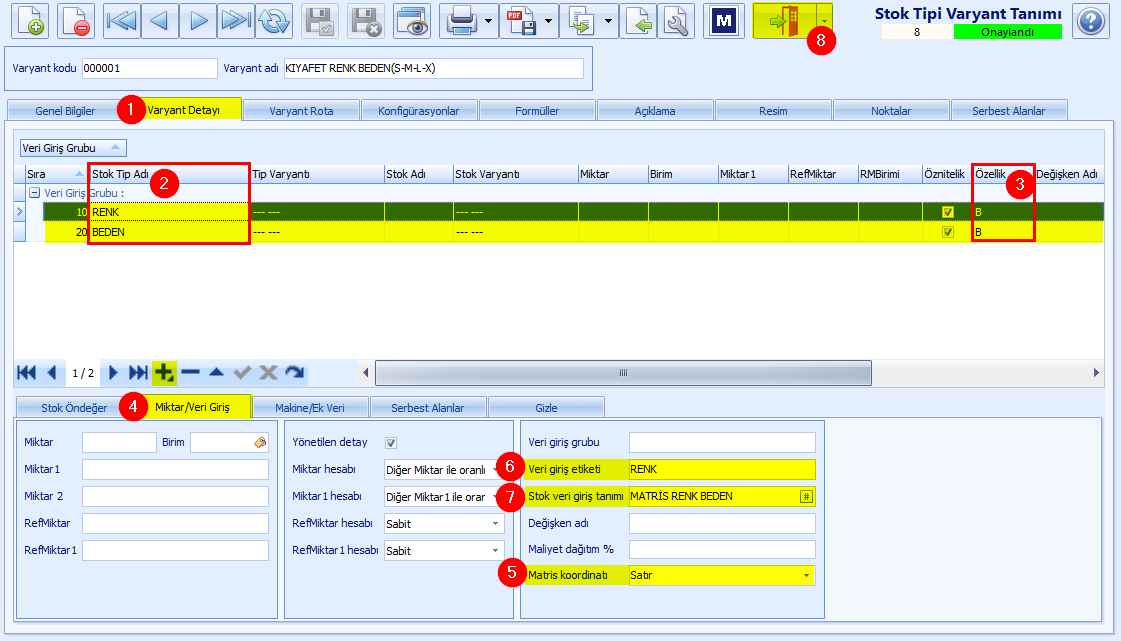This screenshot has width=1121, height=641.
Task: Open the RefMiktar hesabı dropdown
Action: tap(495, 524)
